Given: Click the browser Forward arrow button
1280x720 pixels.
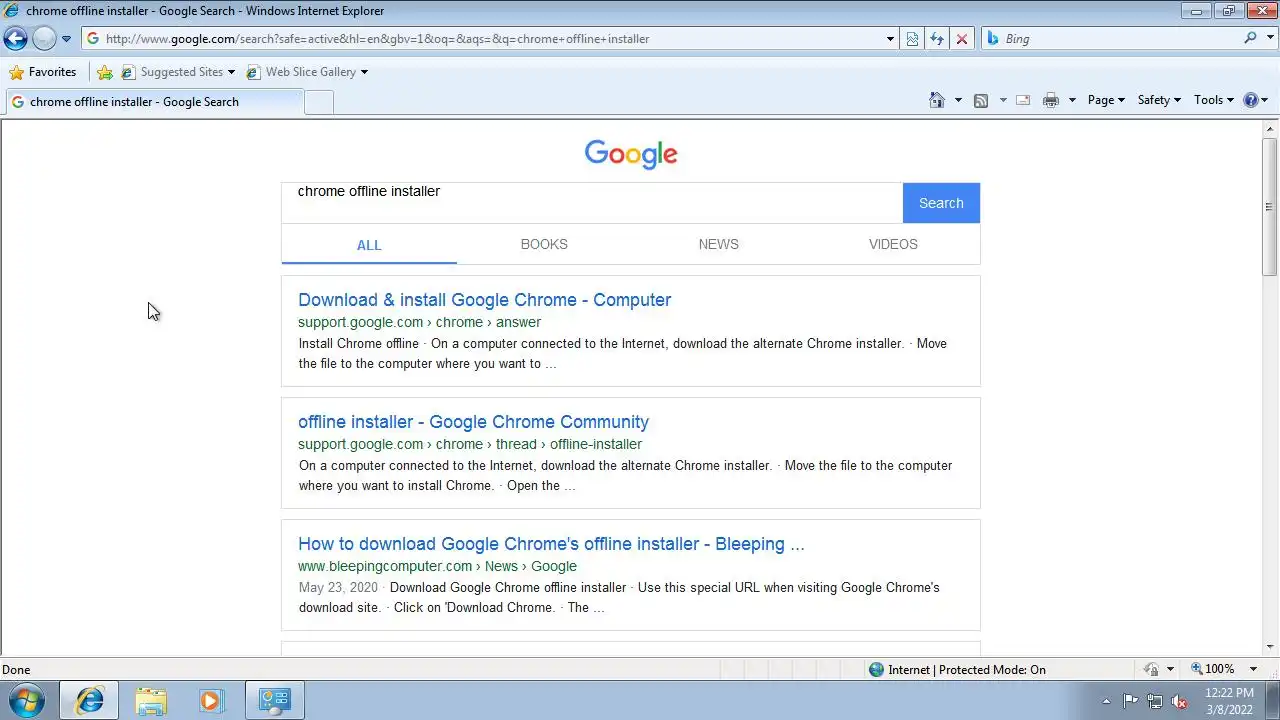Looking at the screenshot, I should pyautogui.click(x=44, y=39).
